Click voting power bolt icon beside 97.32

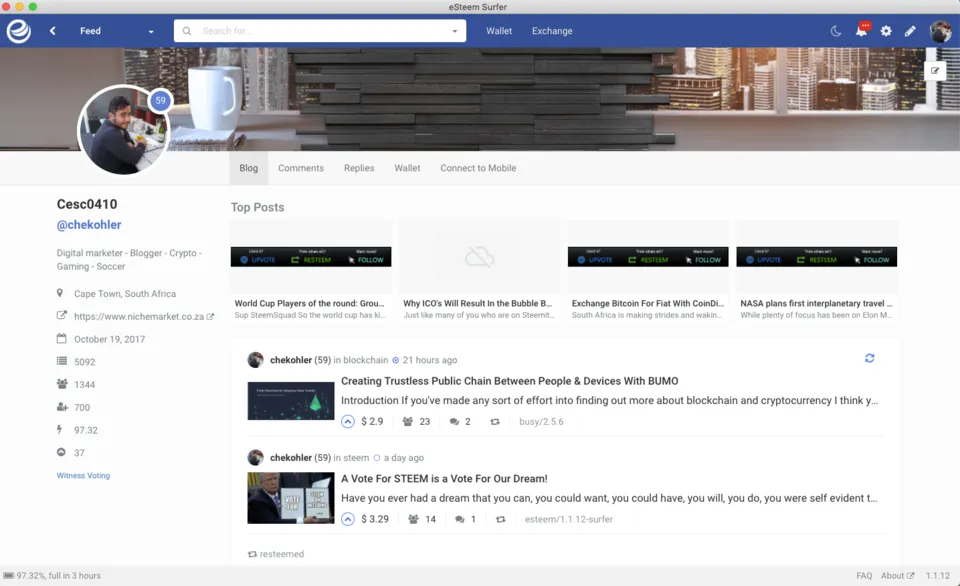coord(59,429)
